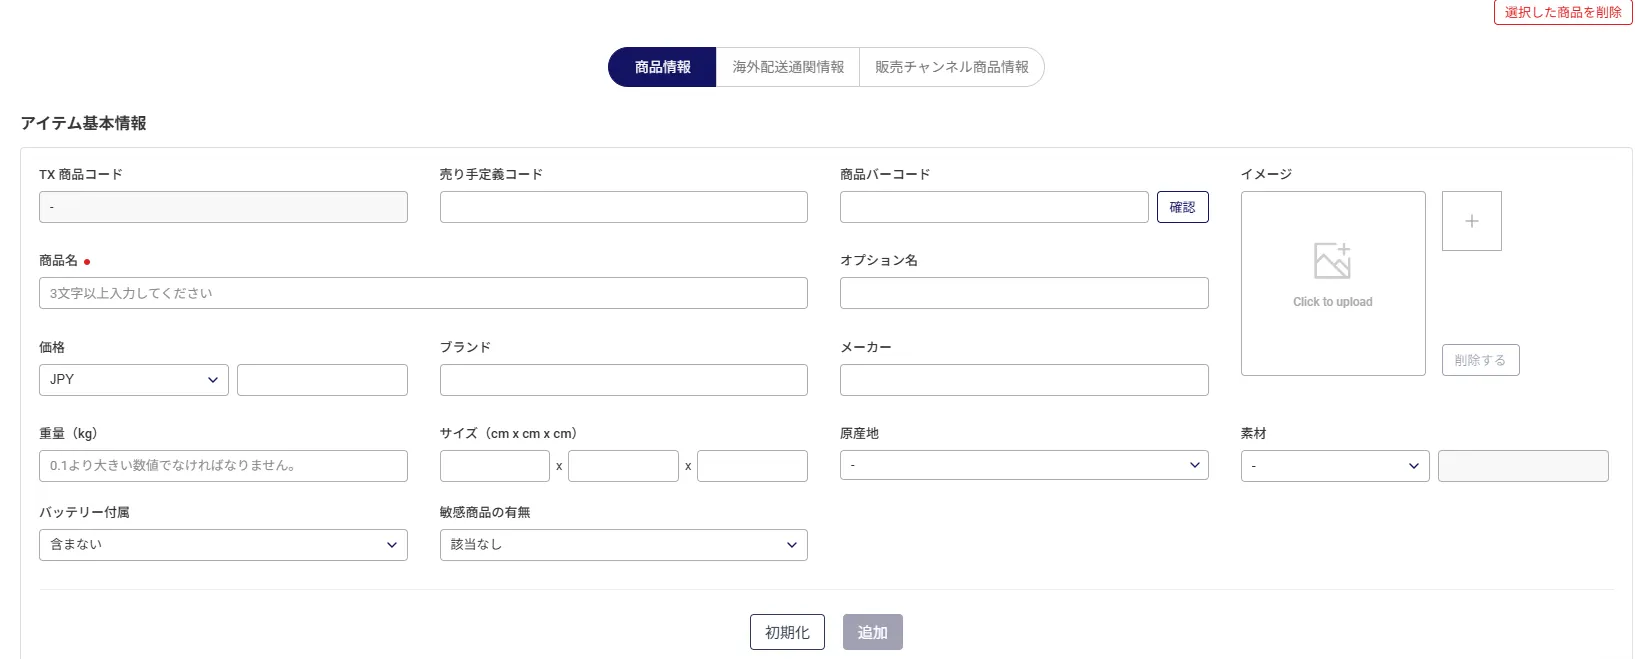The height and width of the screenshot is (659, 1635).
Task: Click the 削除する image button
Action: pos(1480,360)
